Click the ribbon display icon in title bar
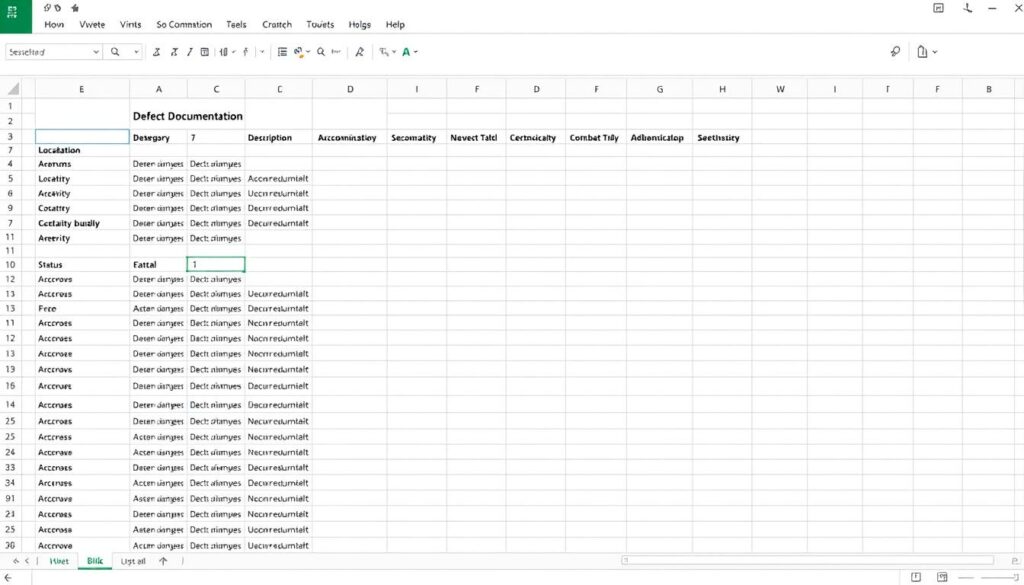This screenshot has height=585, width=1024. pos(938,8)
